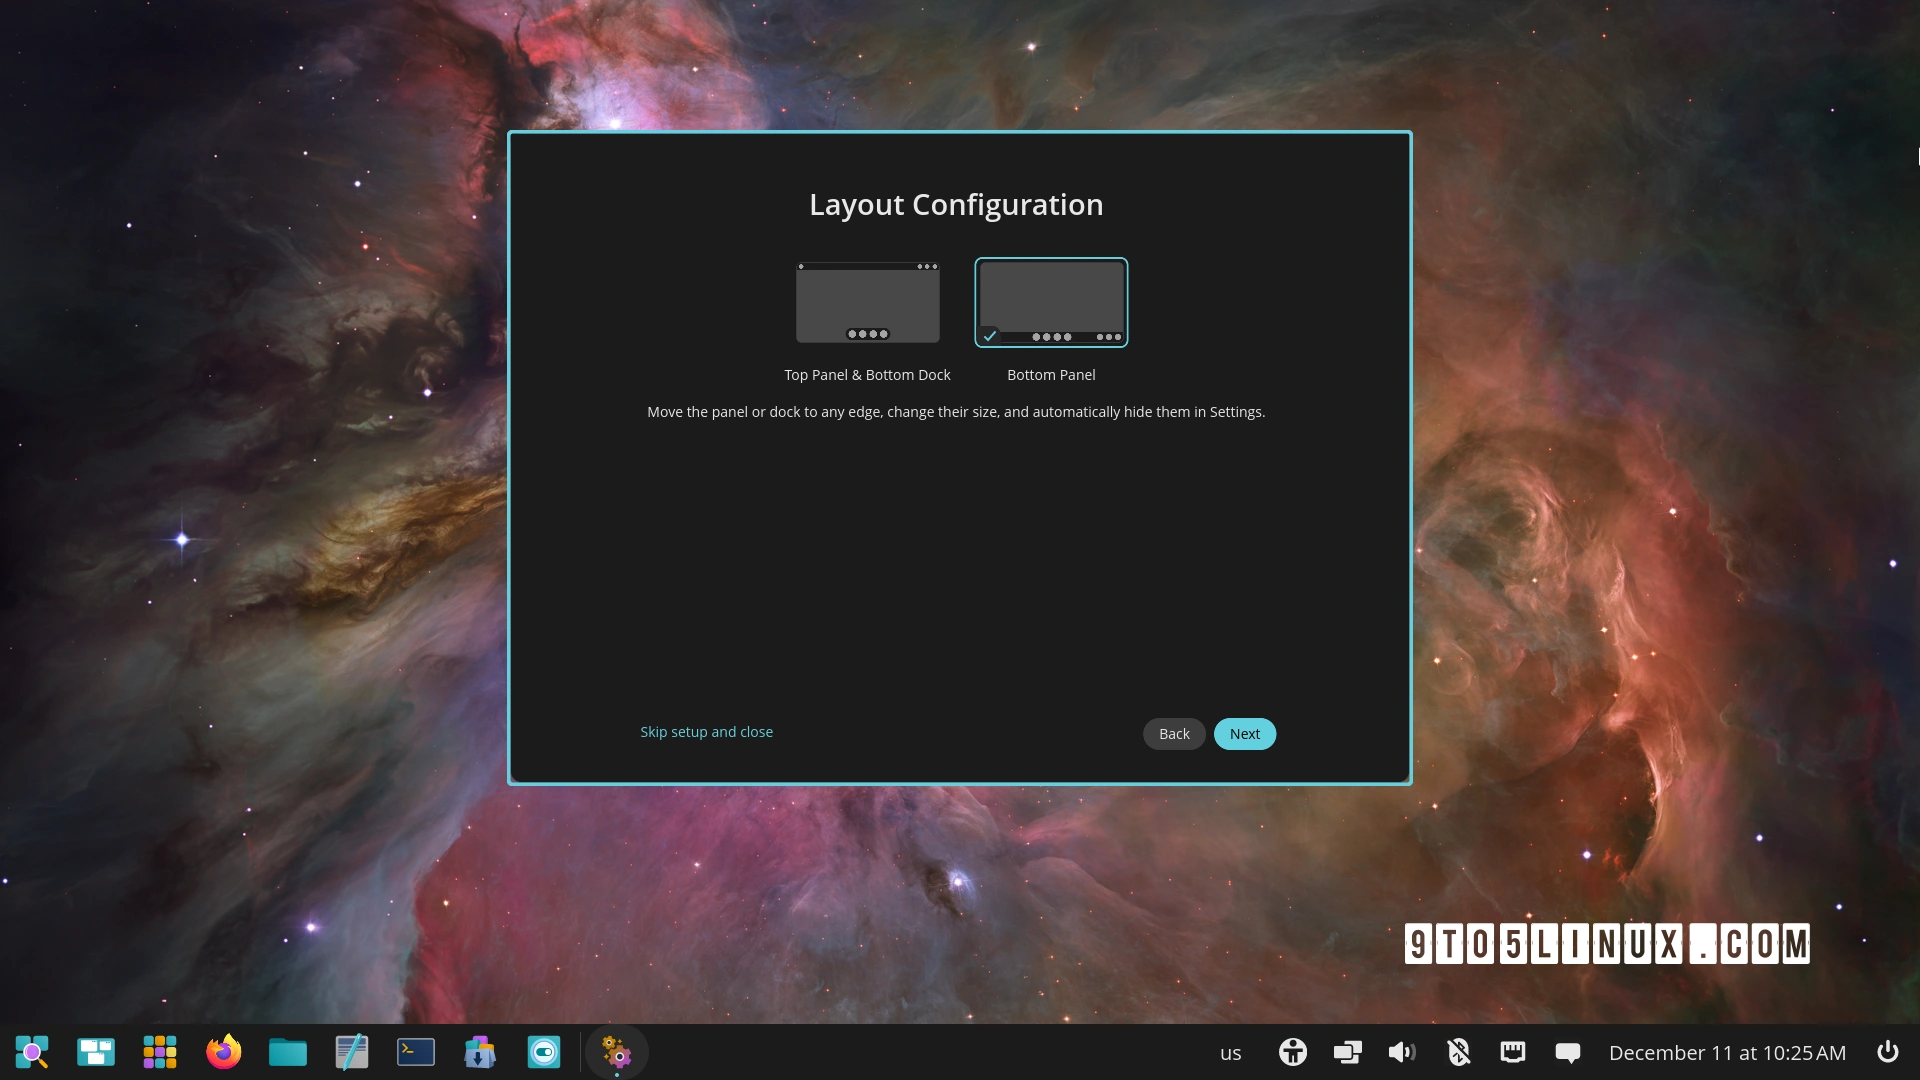This screenshot has height=1080, width=1920.
Task: Open the power menu icon
Action: point(1887,1052)
